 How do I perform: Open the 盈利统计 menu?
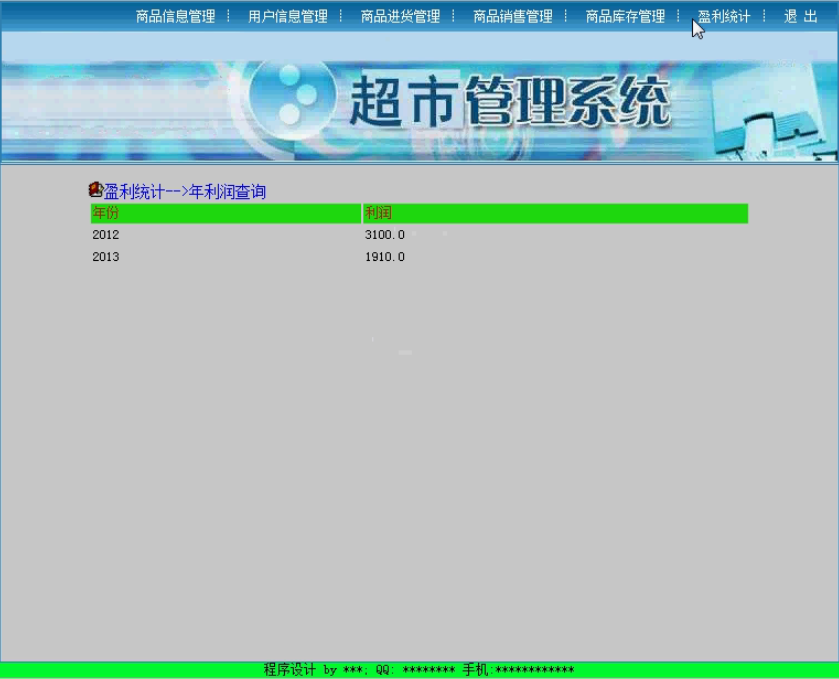(724, 17)
